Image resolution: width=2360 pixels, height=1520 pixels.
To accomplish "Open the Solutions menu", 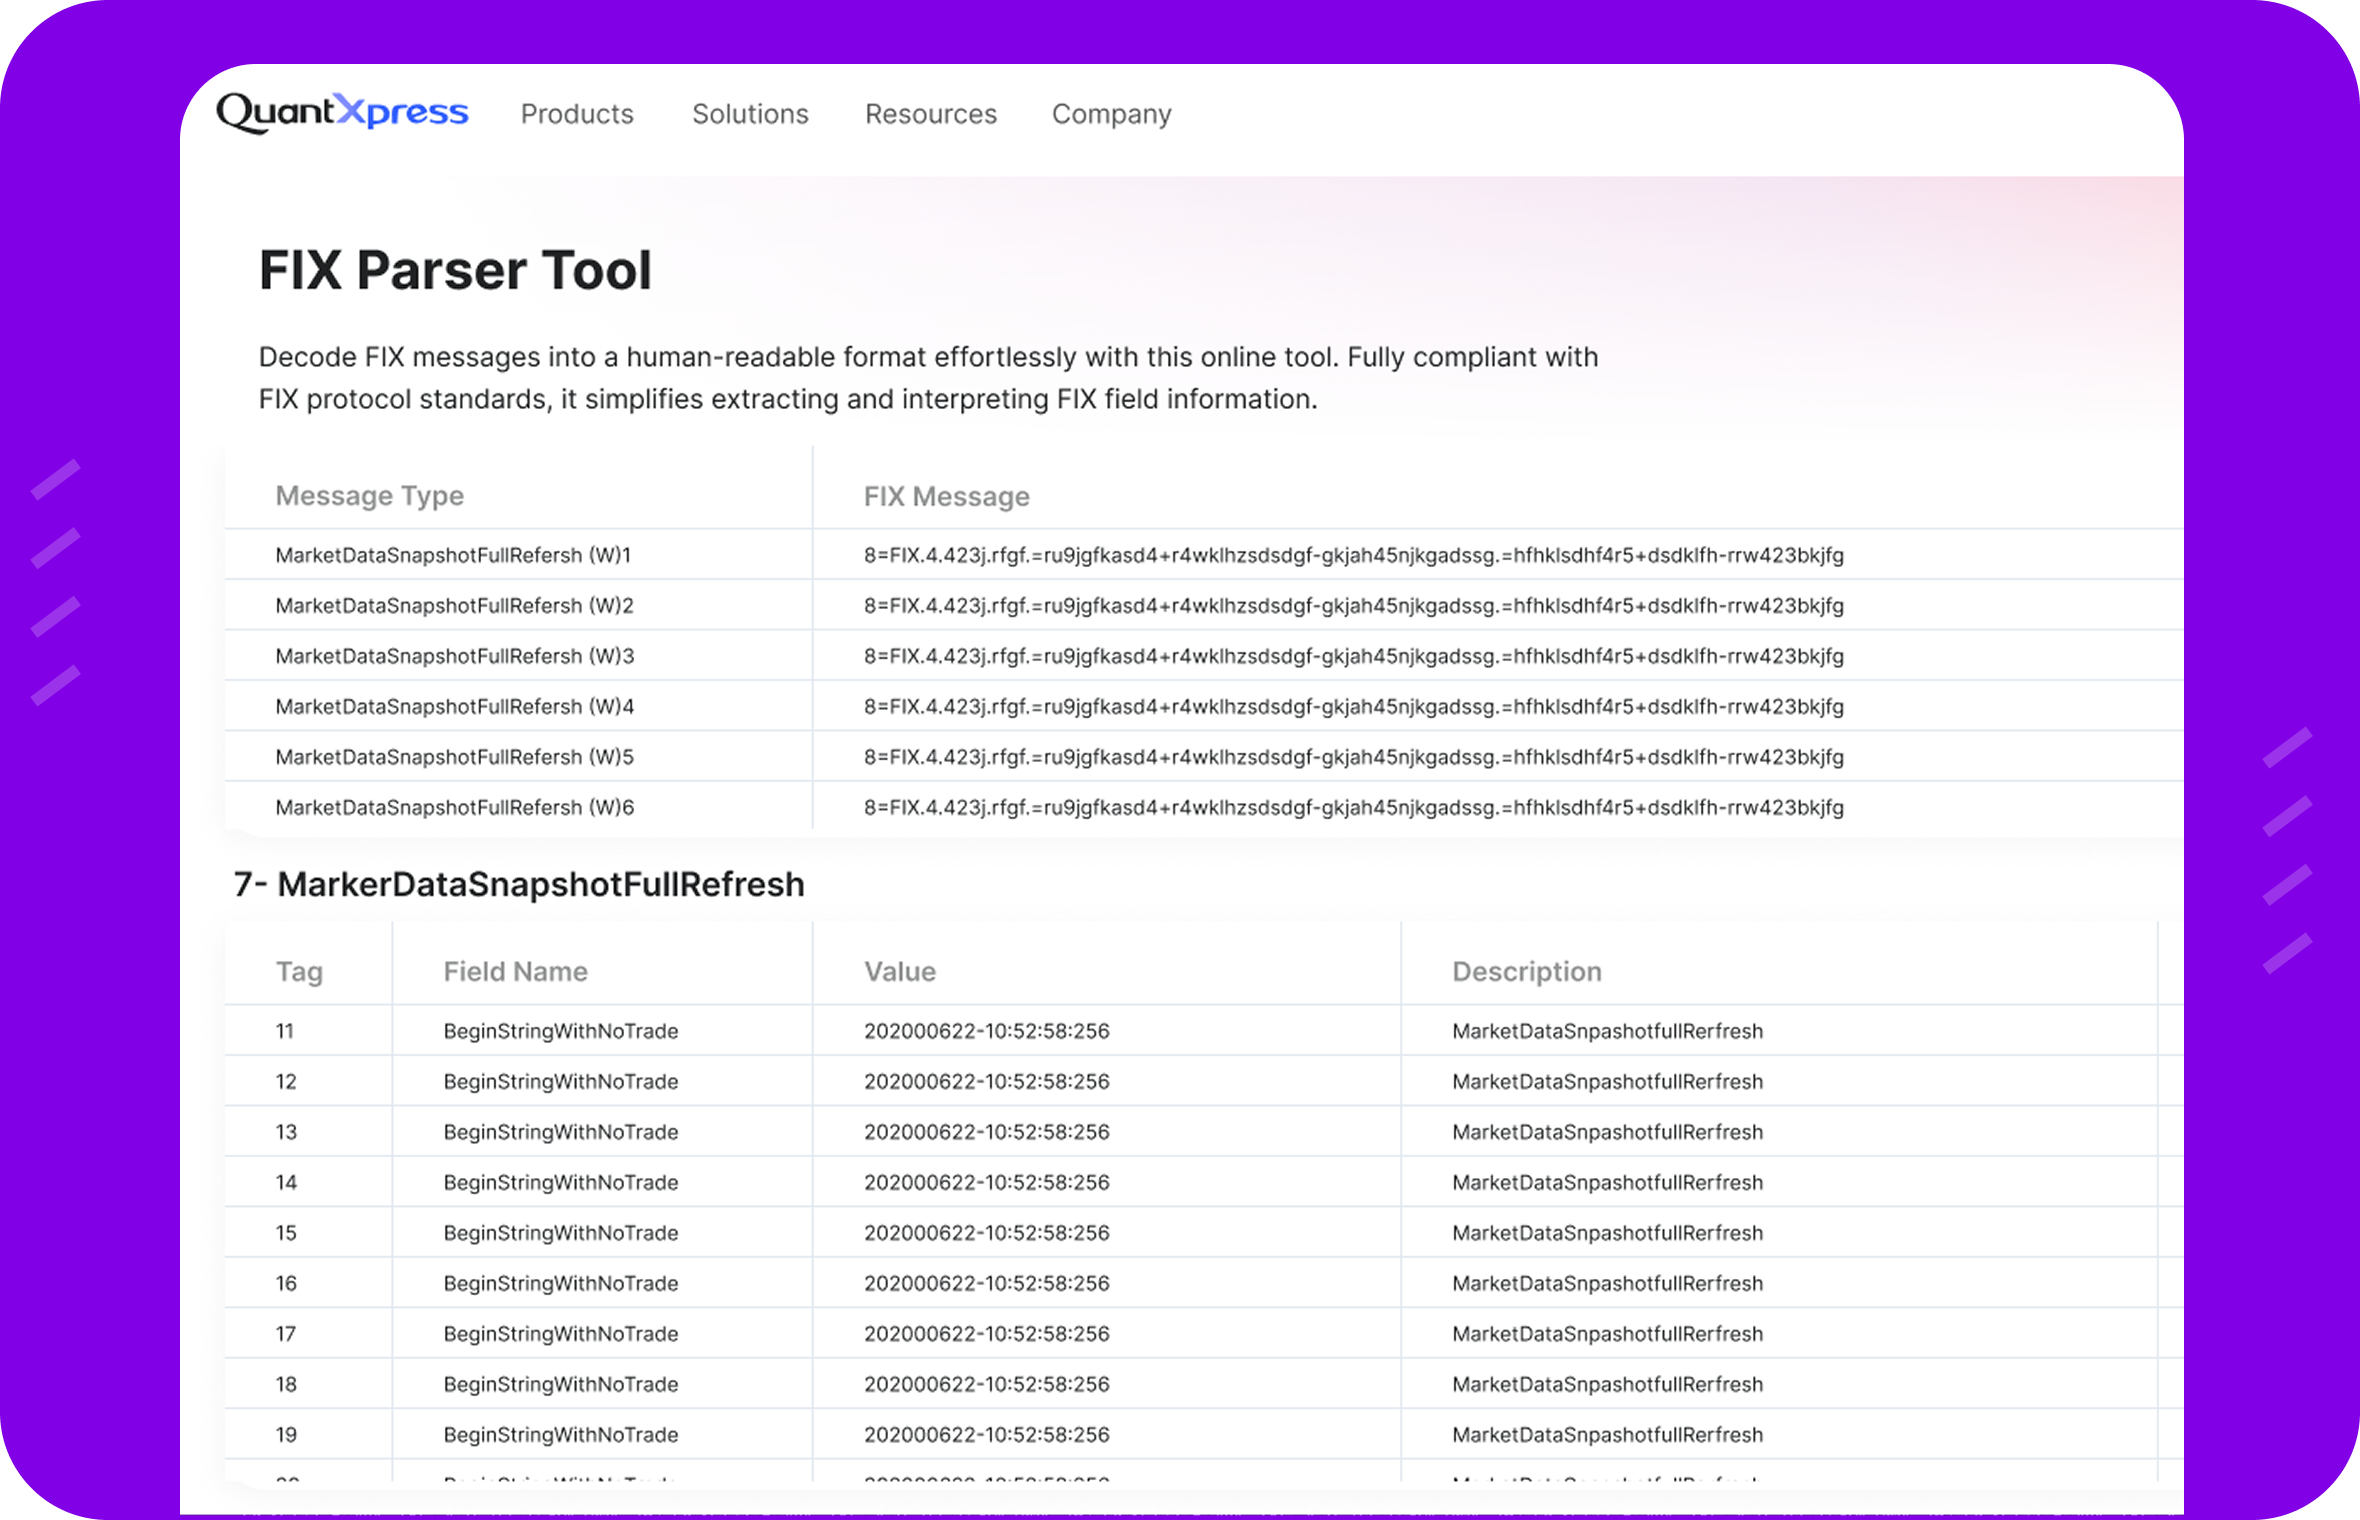I will tap(750, 114).
